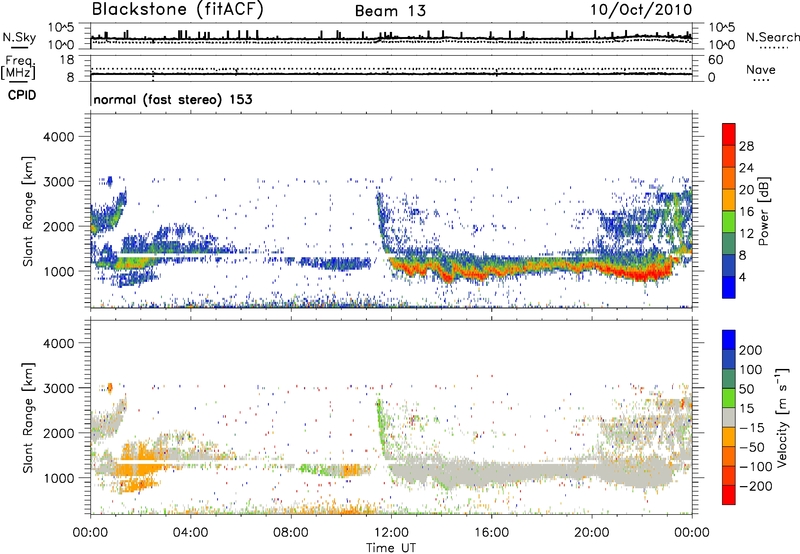Select the "−200" velocity scale label

[x=754, y=486]
